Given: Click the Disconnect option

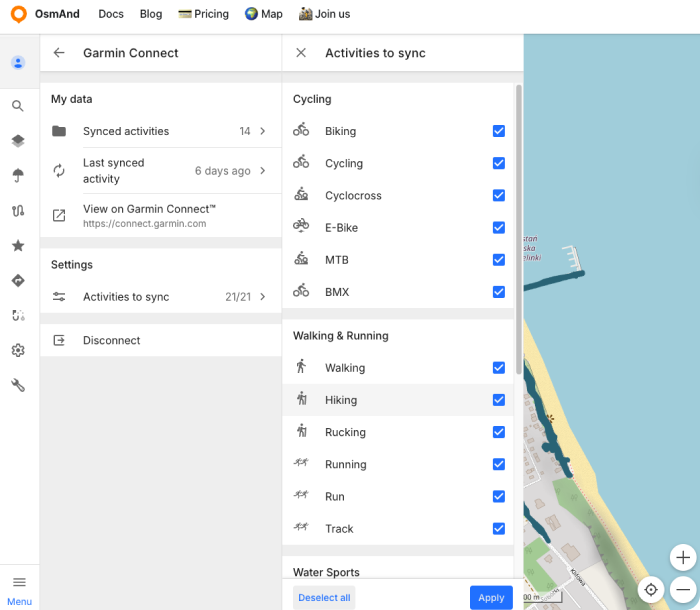Looking at the screenshot, I should 161,340.
